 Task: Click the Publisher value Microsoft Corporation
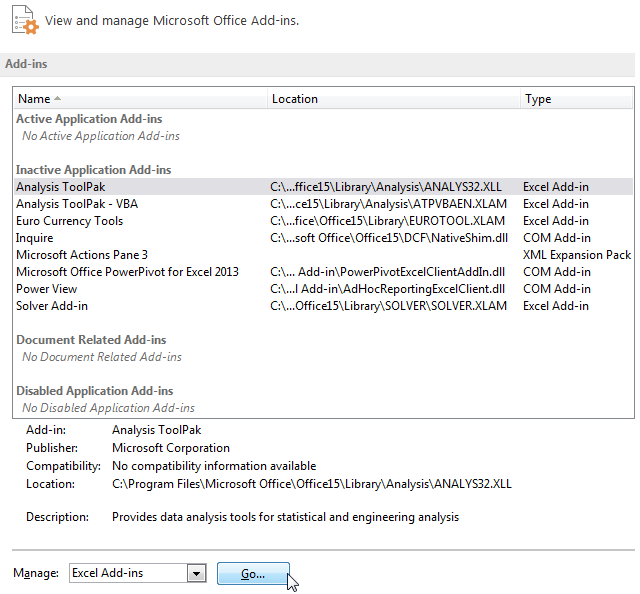171,448
